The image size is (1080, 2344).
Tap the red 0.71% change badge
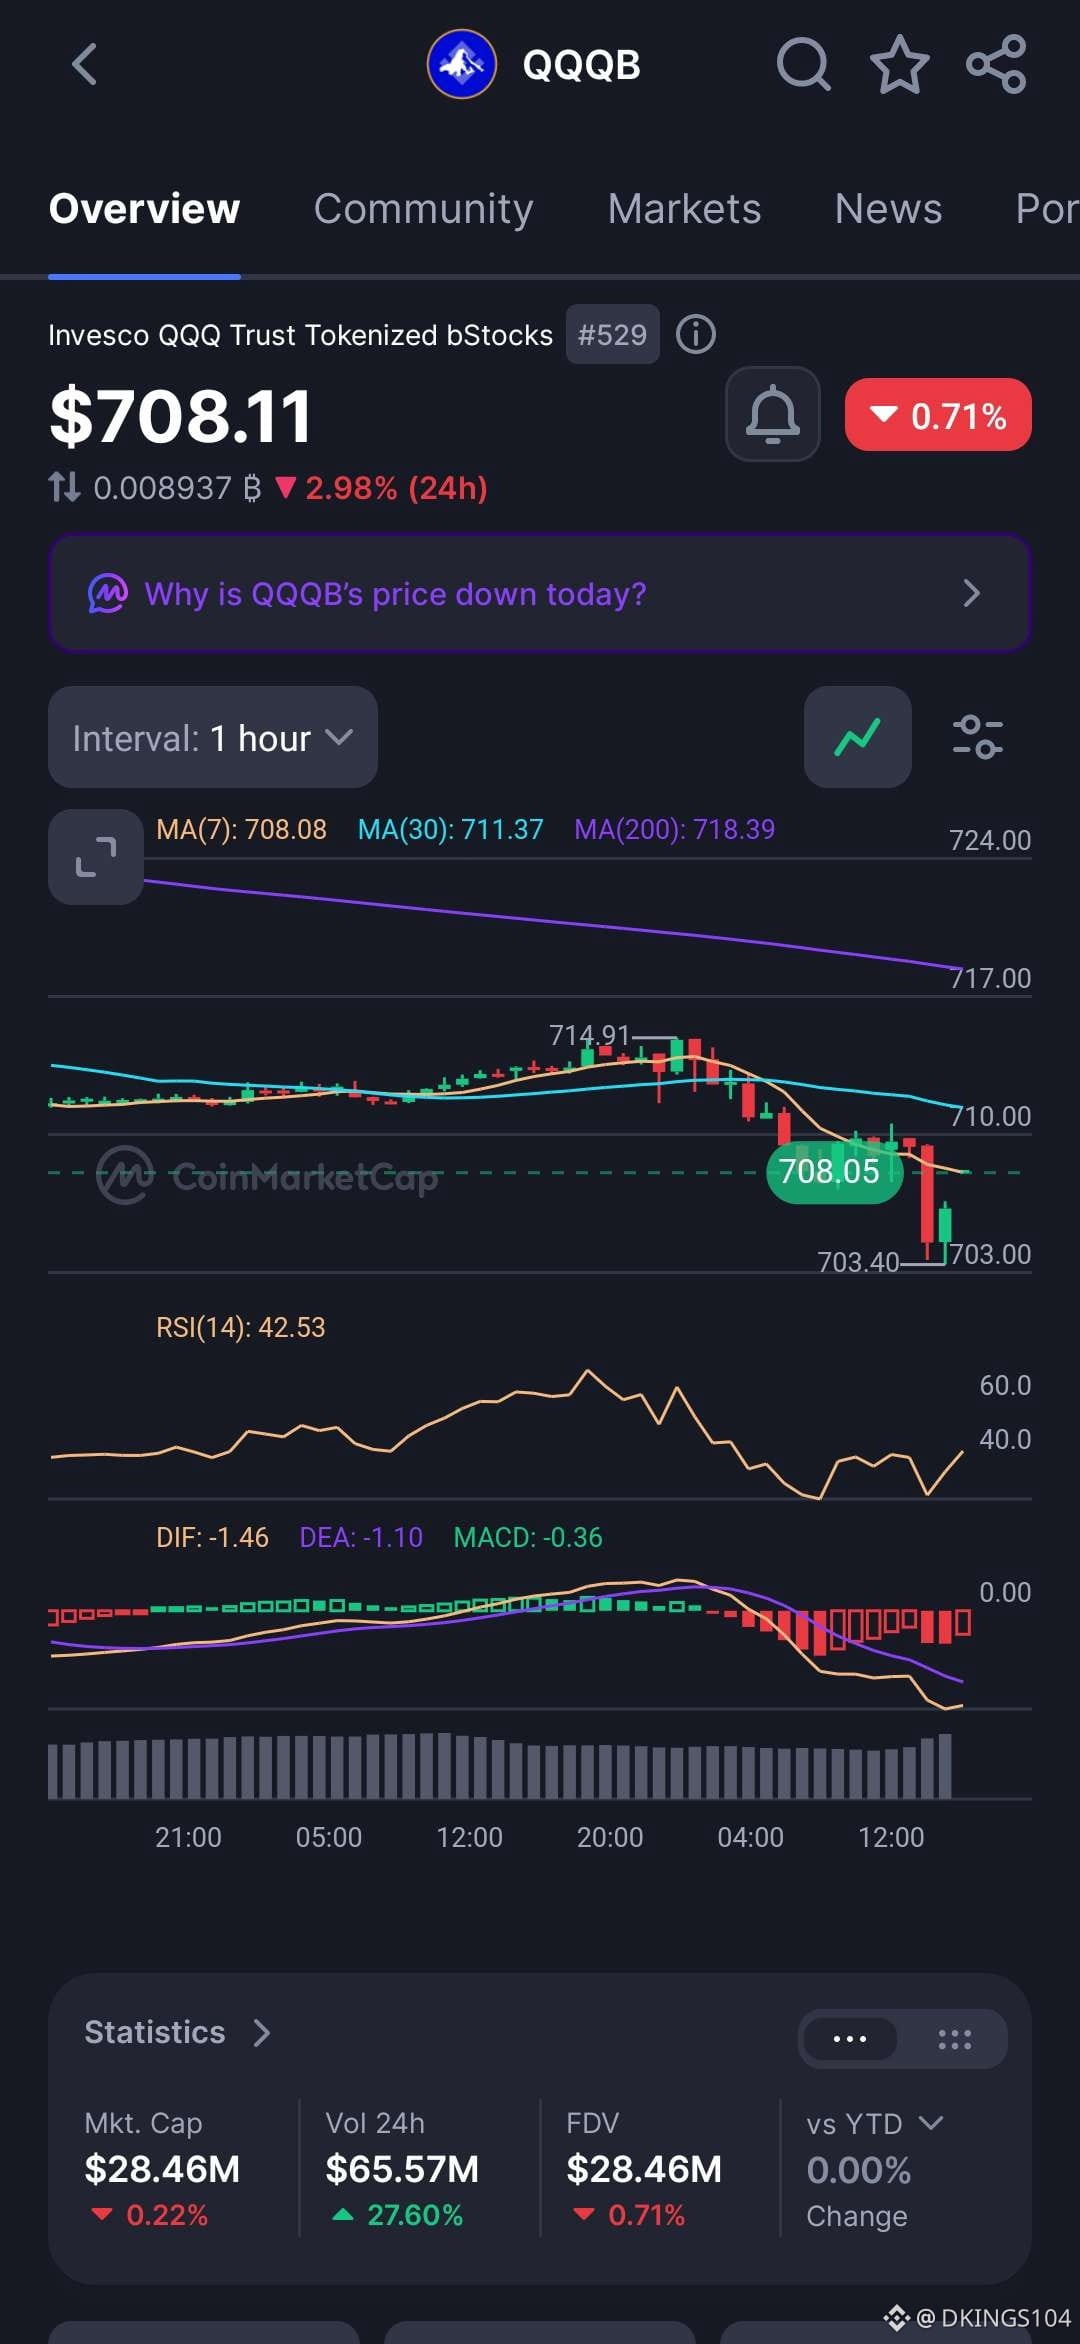pos(938,415)
